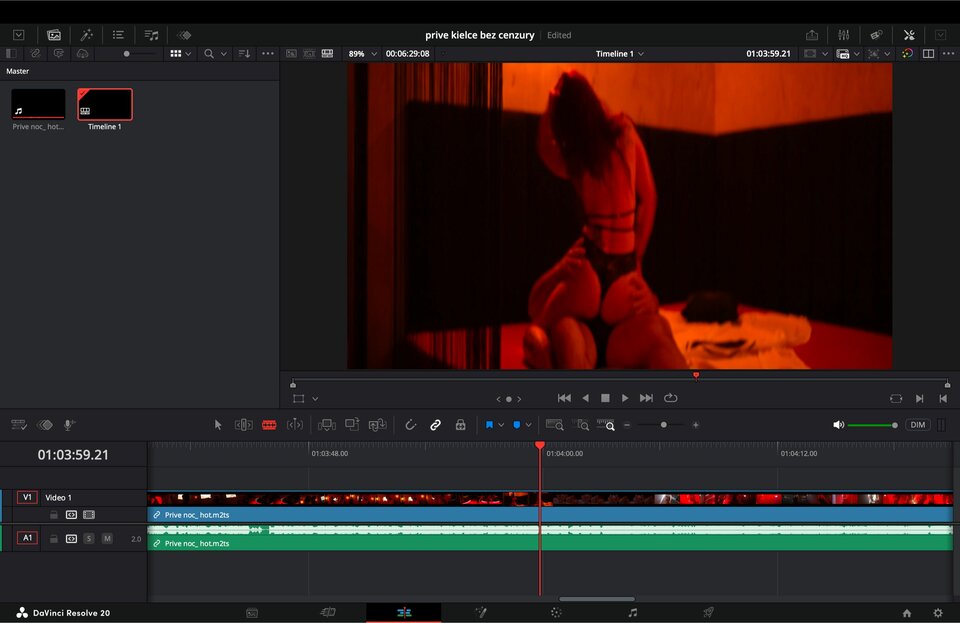Mute audio track A1 with M button
The width and height of the screenshot is (960, 623).
(107, 539)
